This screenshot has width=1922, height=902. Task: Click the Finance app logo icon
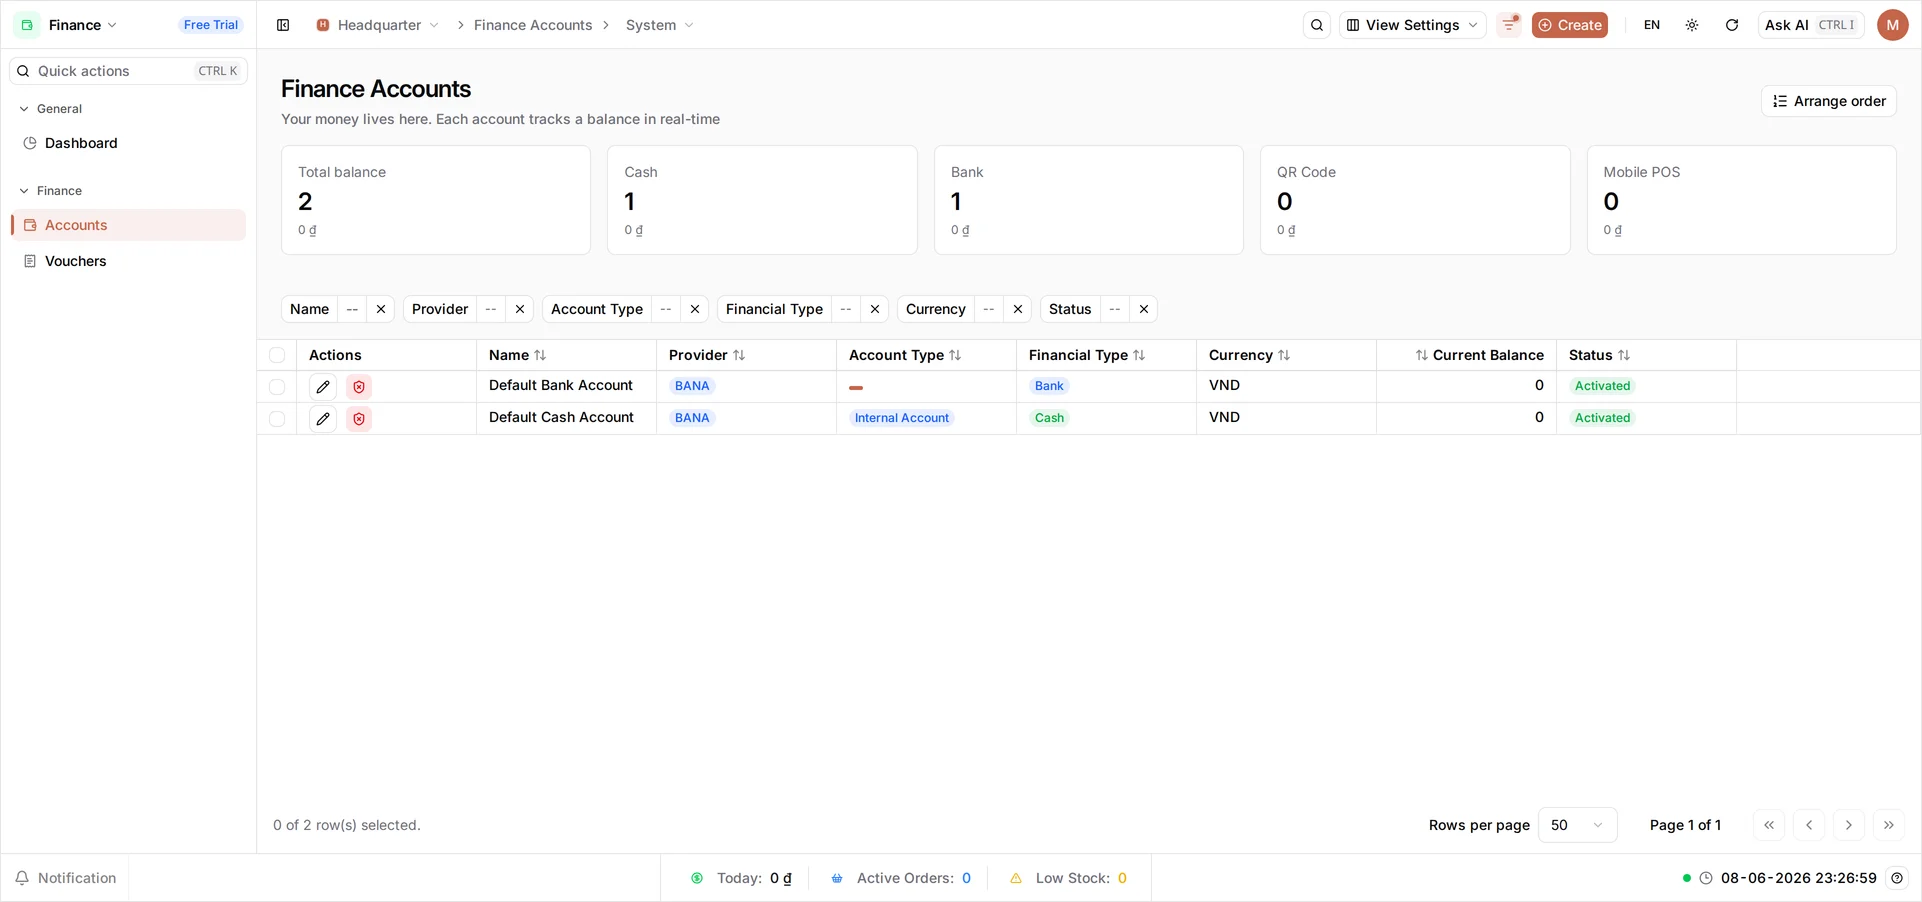coord(27,25)
